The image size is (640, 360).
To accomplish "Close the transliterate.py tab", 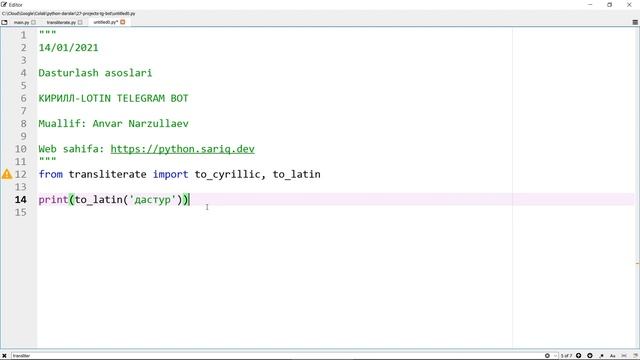I will 80,22.
